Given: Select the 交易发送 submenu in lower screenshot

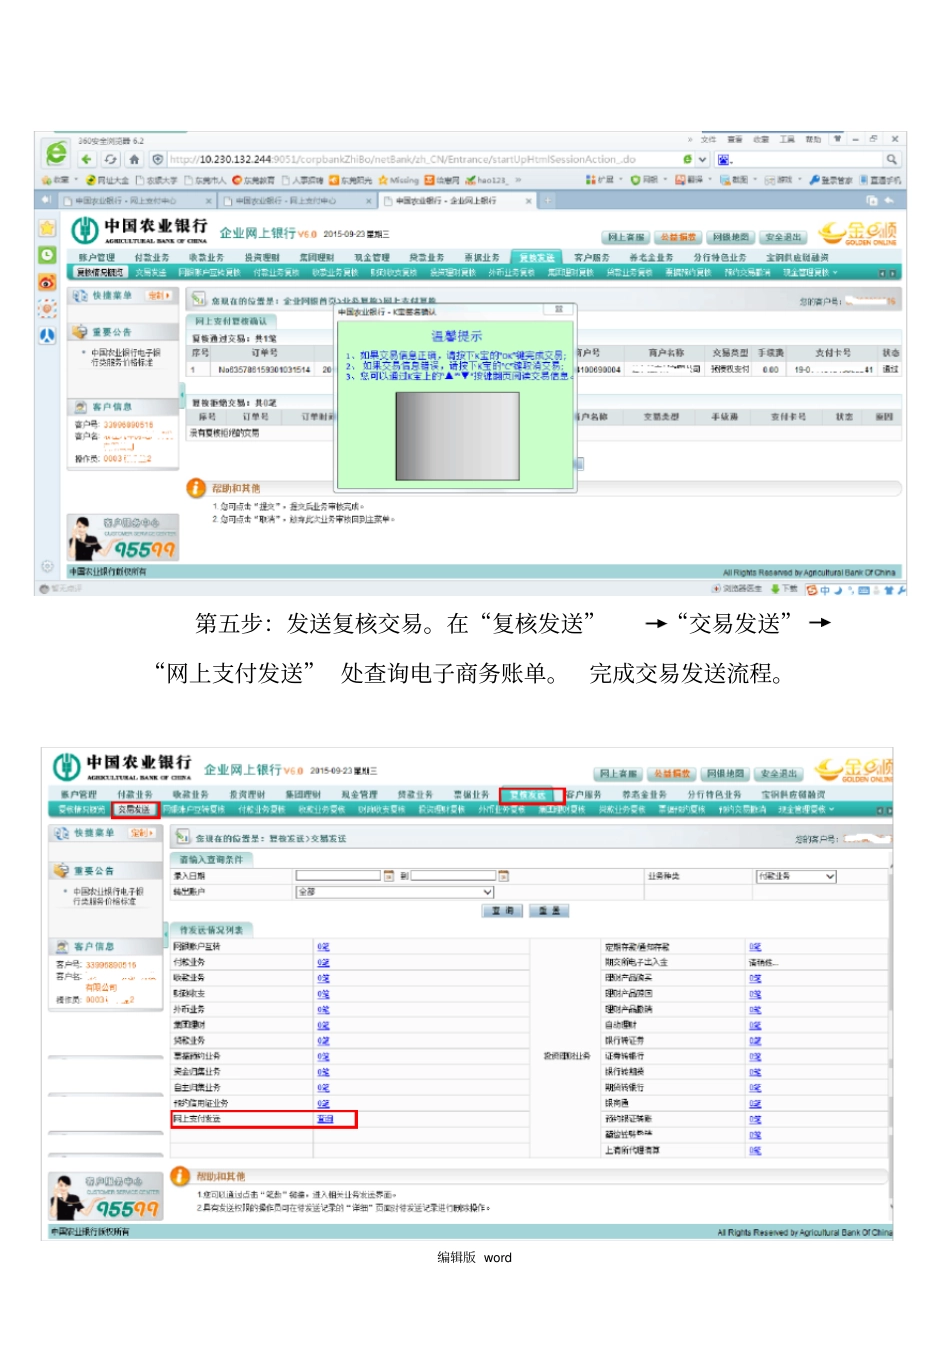Looking at the screenshot, I should [135, 809].
